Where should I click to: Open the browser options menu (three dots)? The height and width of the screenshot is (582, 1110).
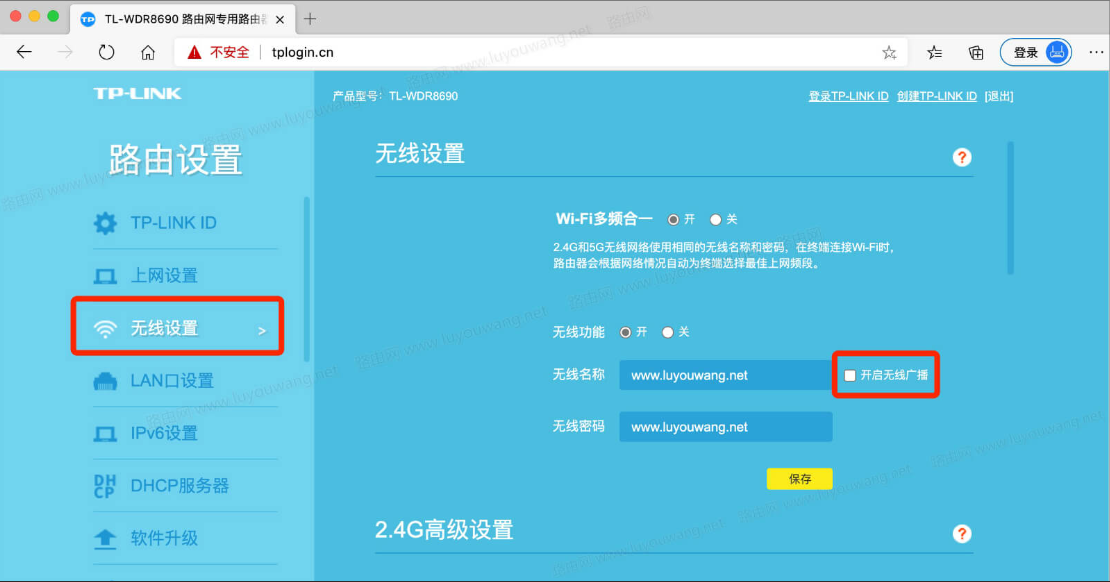pyautogui.click(x=1095, y=52)
